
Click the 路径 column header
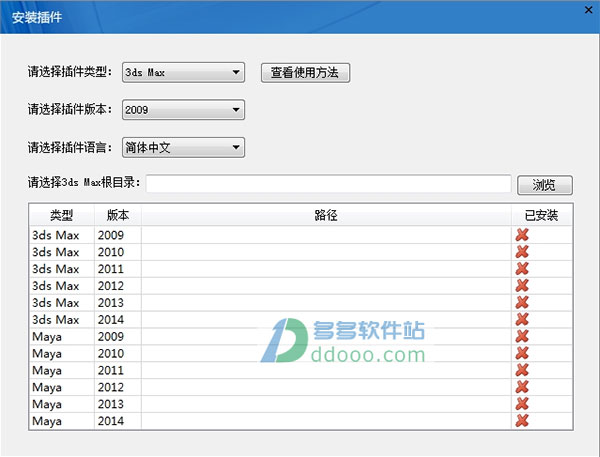click(x=326, y=215)
